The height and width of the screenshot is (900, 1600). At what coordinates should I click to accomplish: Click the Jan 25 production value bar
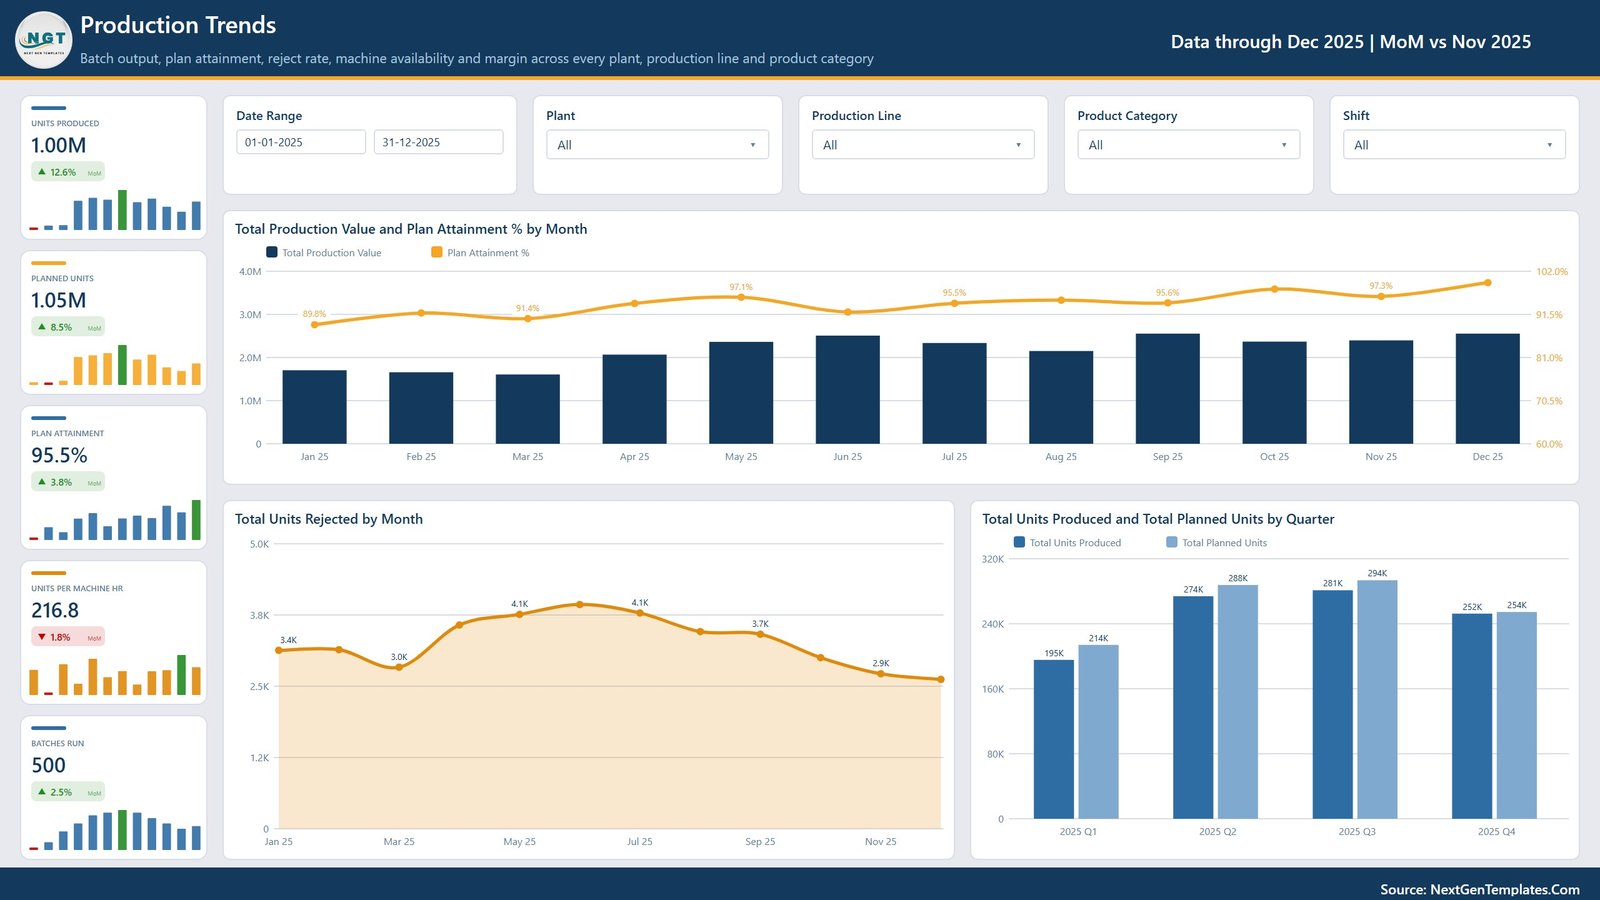(x=314, y=407)
